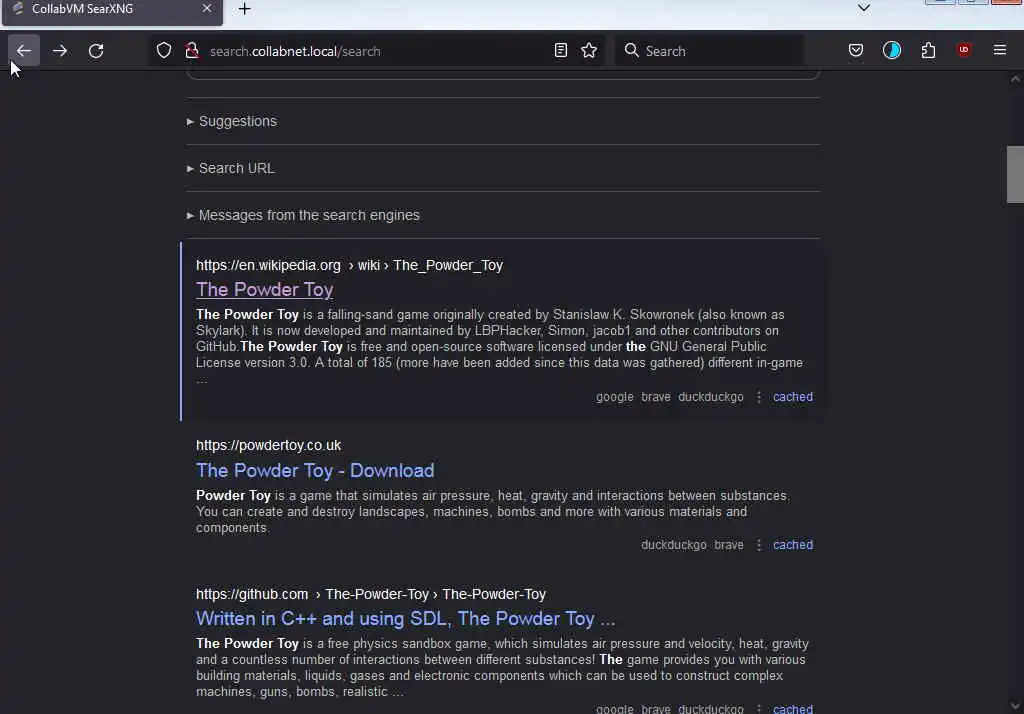Go forward with the forward arrow
This screenshot has width=1024, height=714.
pyautogui.click(x=60, y=50)
